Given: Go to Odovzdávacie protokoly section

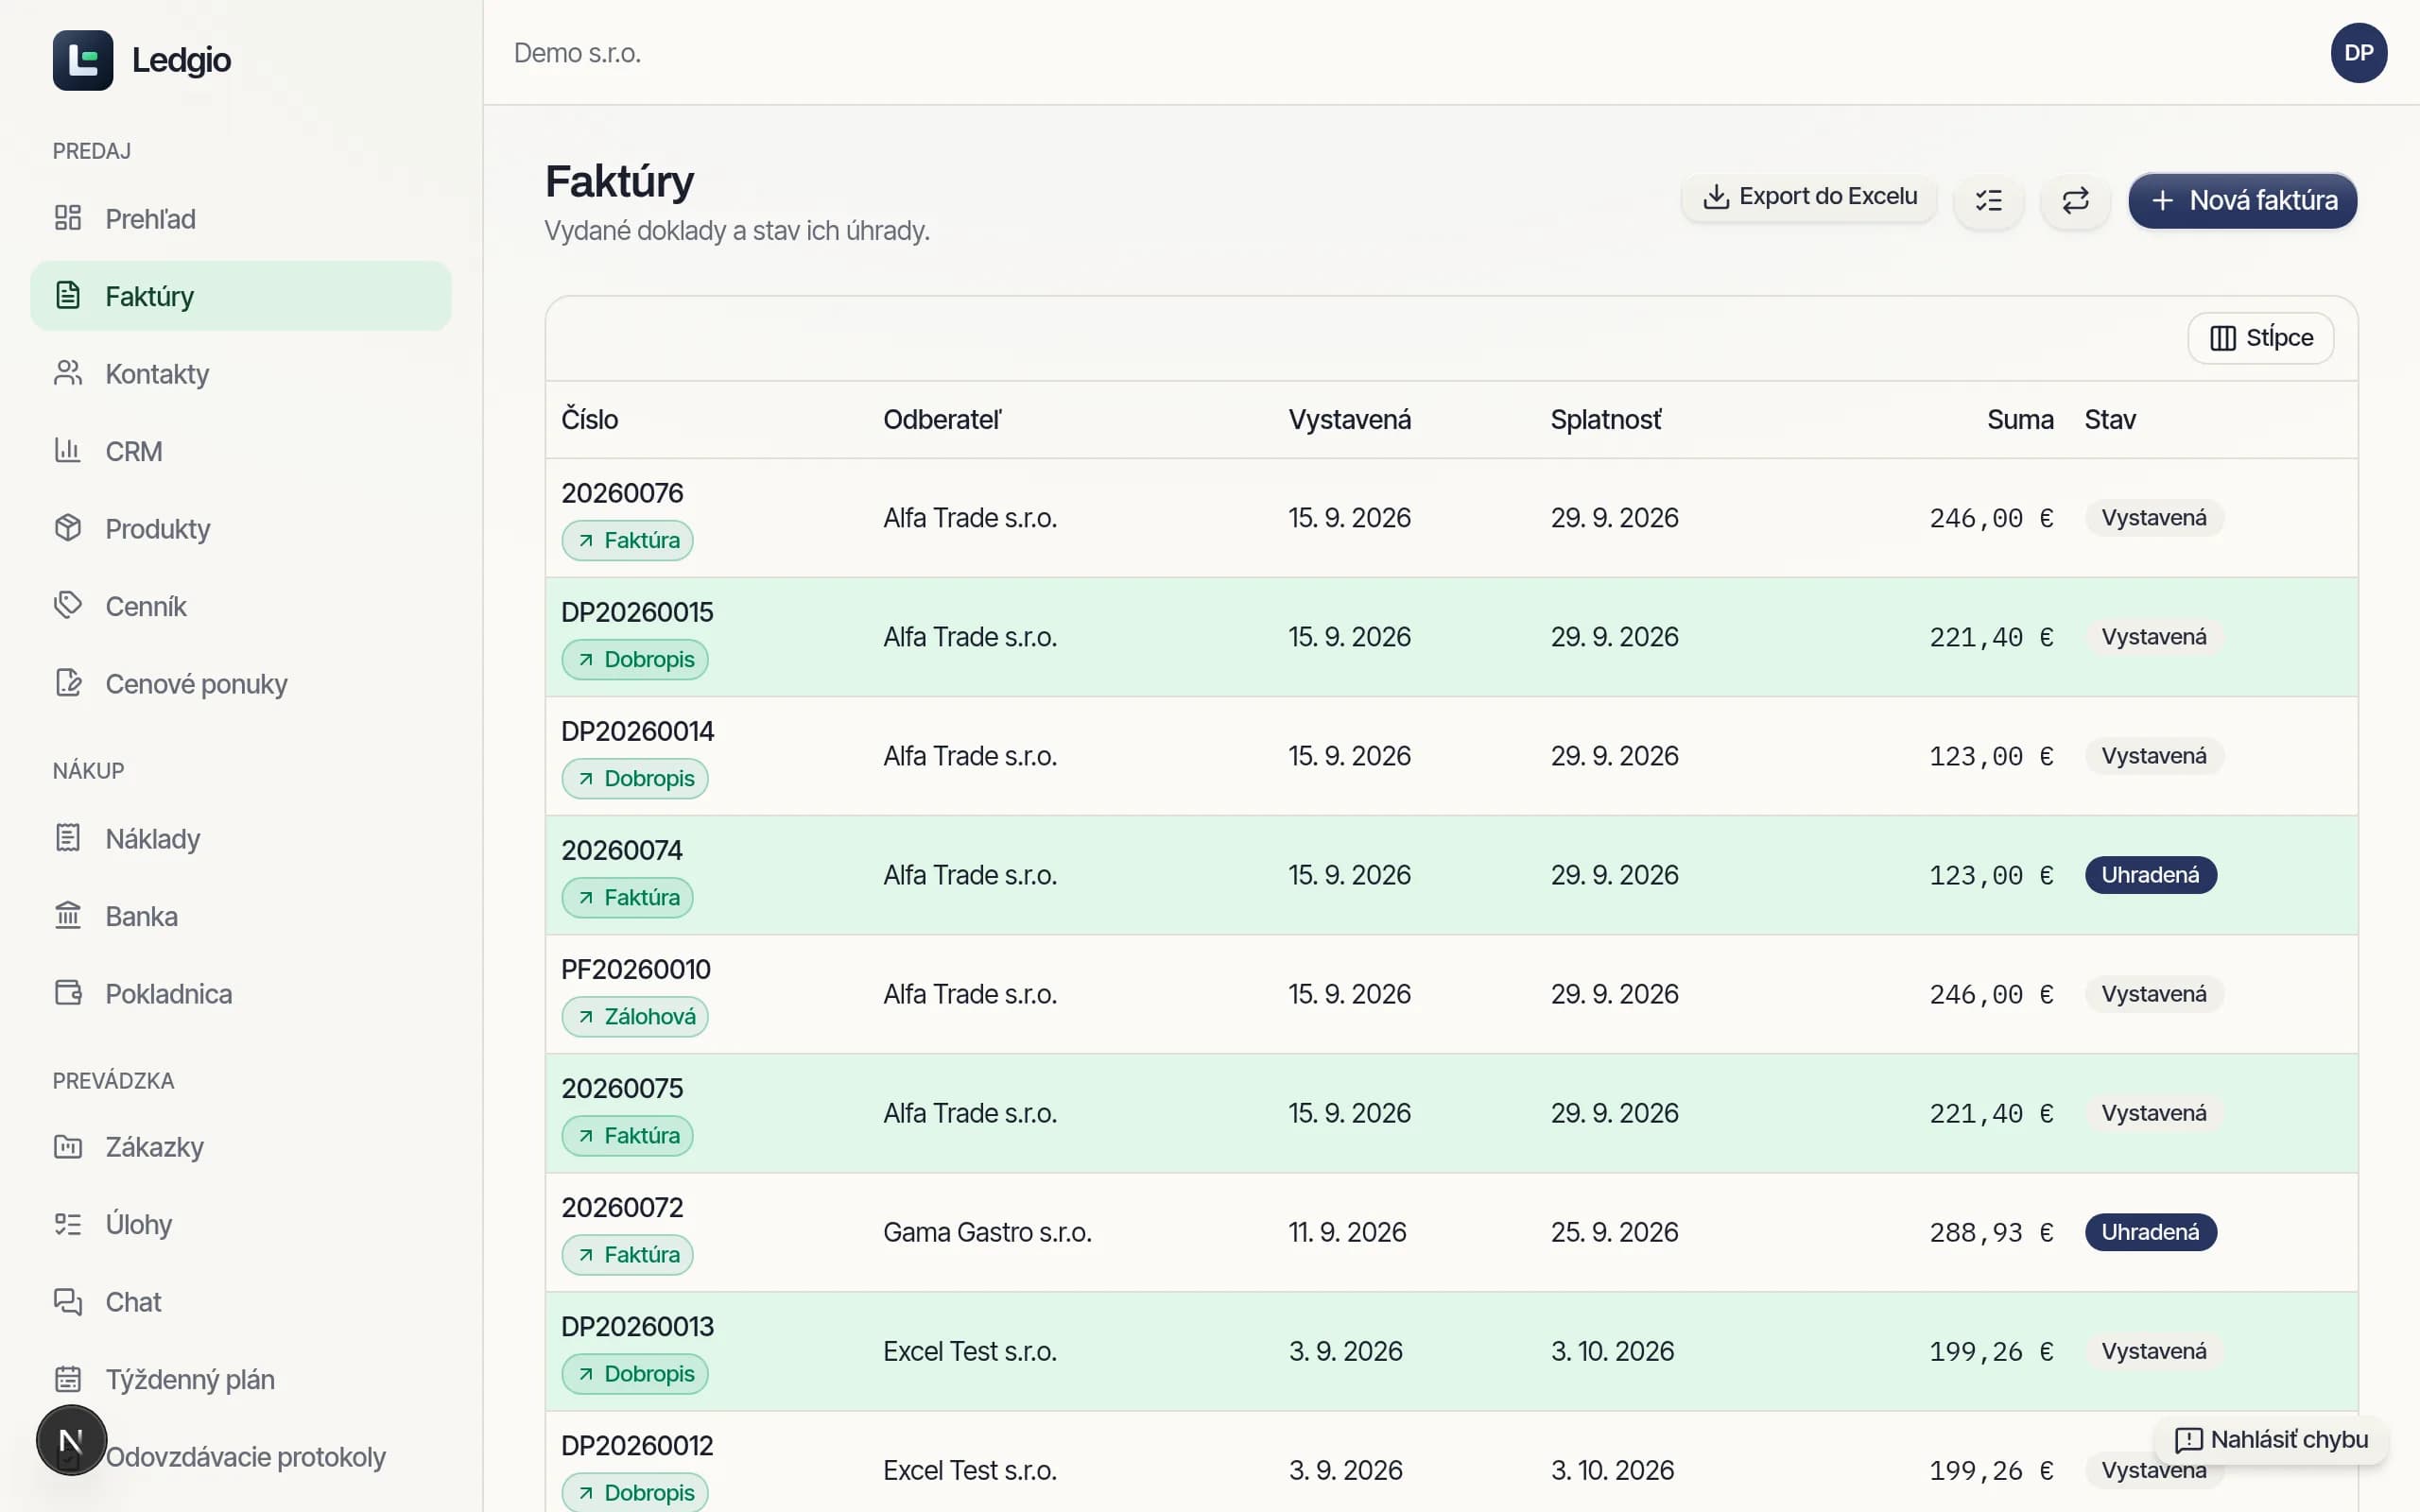Looking at the screenshot, I should tap(245, 1457).
